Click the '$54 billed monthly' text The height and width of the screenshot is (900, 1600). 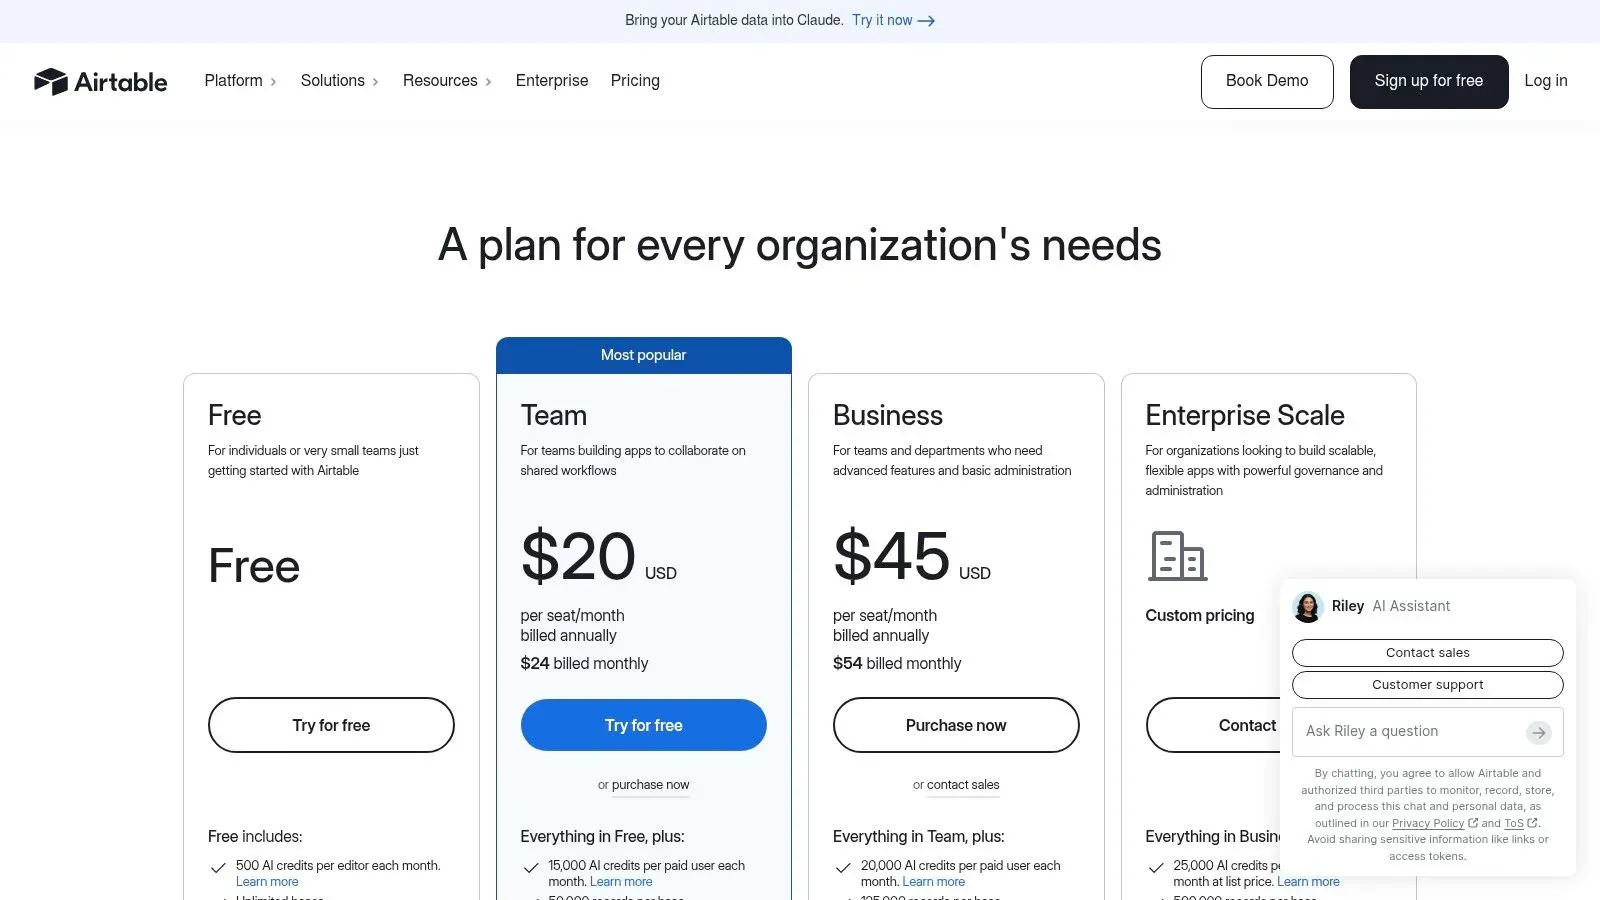(x=897, y=663)
